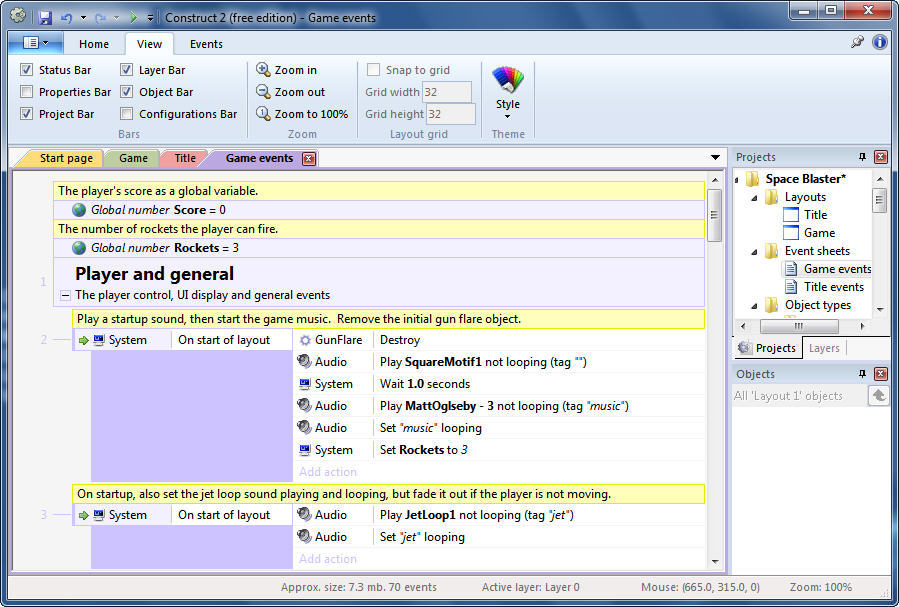Collapse the Layouts folder in the project tree
Screen dimensions: 899x607
(755, 198)
